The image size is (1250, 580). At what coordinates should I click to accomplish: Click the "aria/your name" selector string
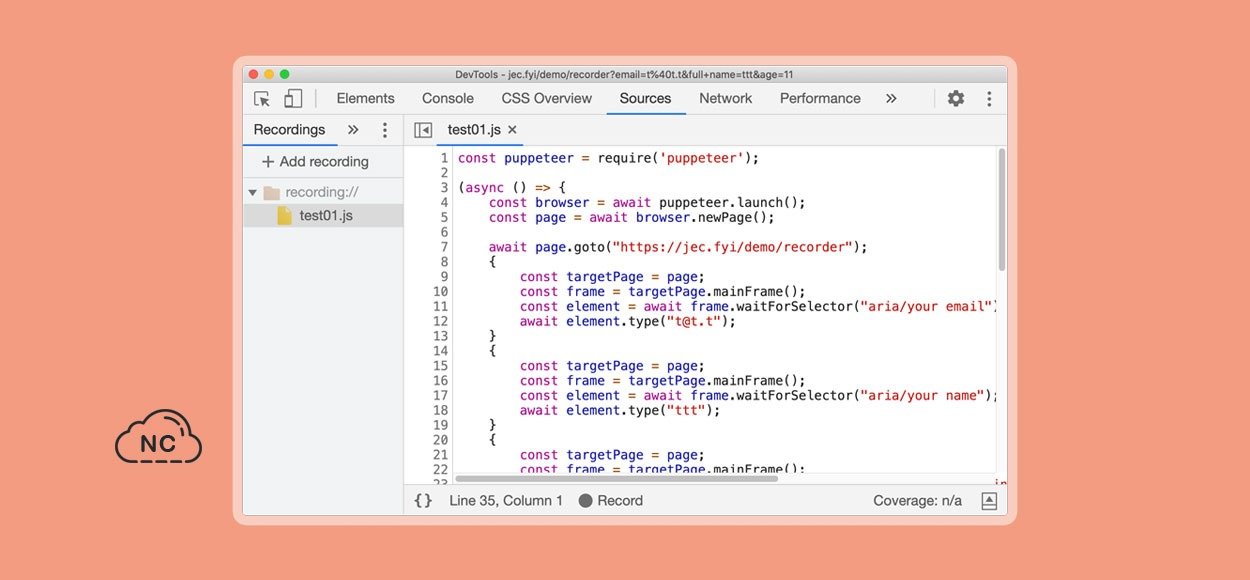(x=921, y=395)
